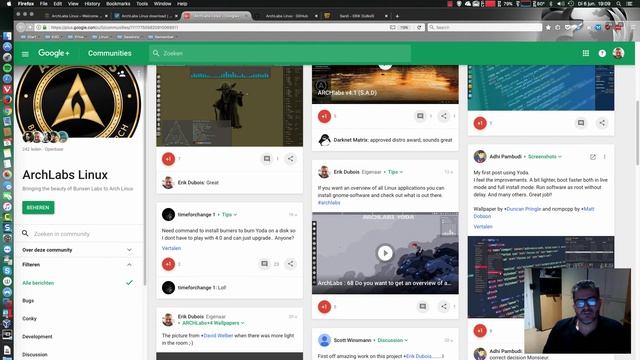Filter posts by Conky
The width and height of the screenshot is (640, 360).
29,319
